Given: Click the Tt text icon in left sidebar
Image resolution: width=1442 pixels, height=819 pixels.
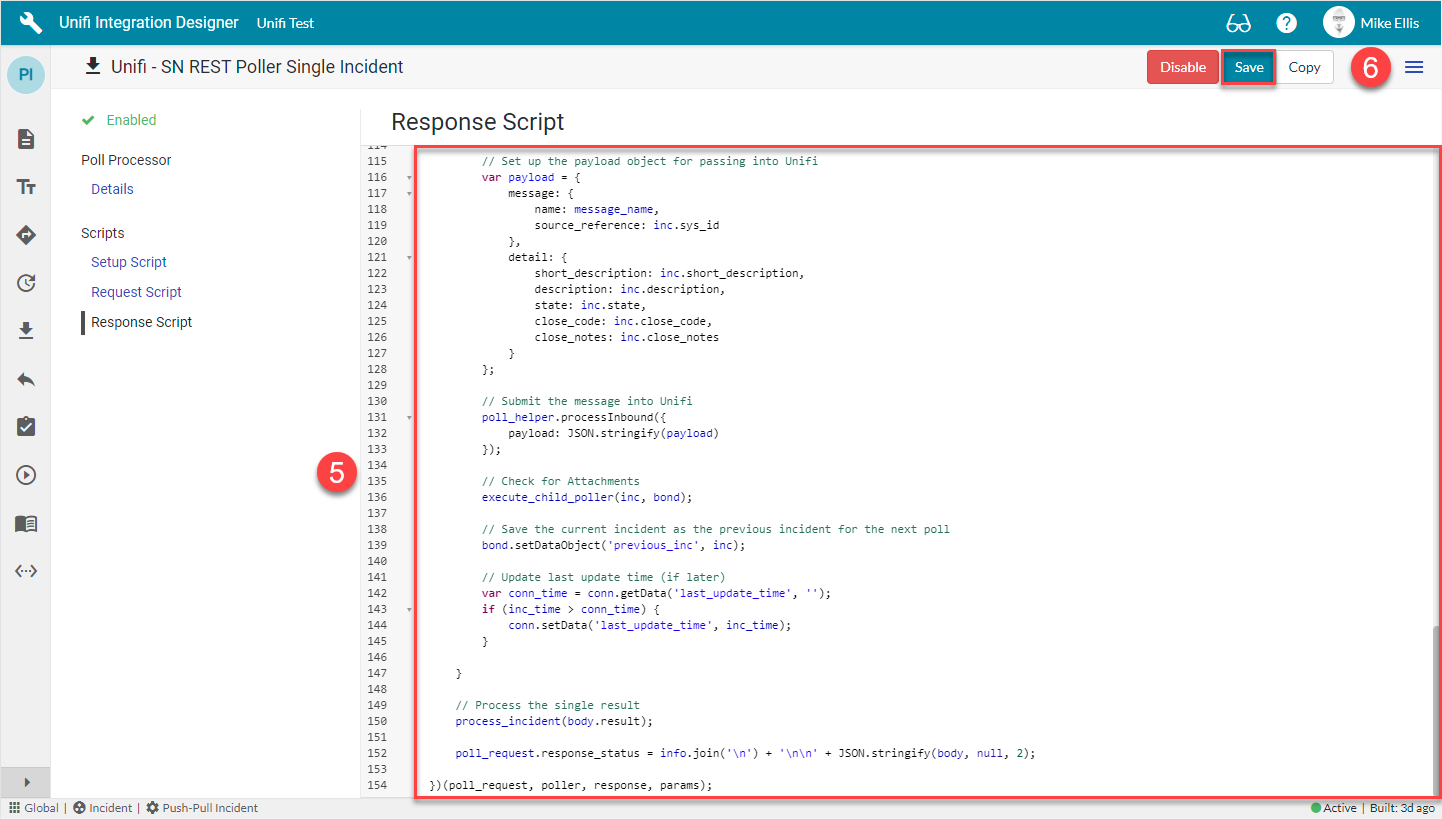Looking at the screenshot, I should (25, 187).
